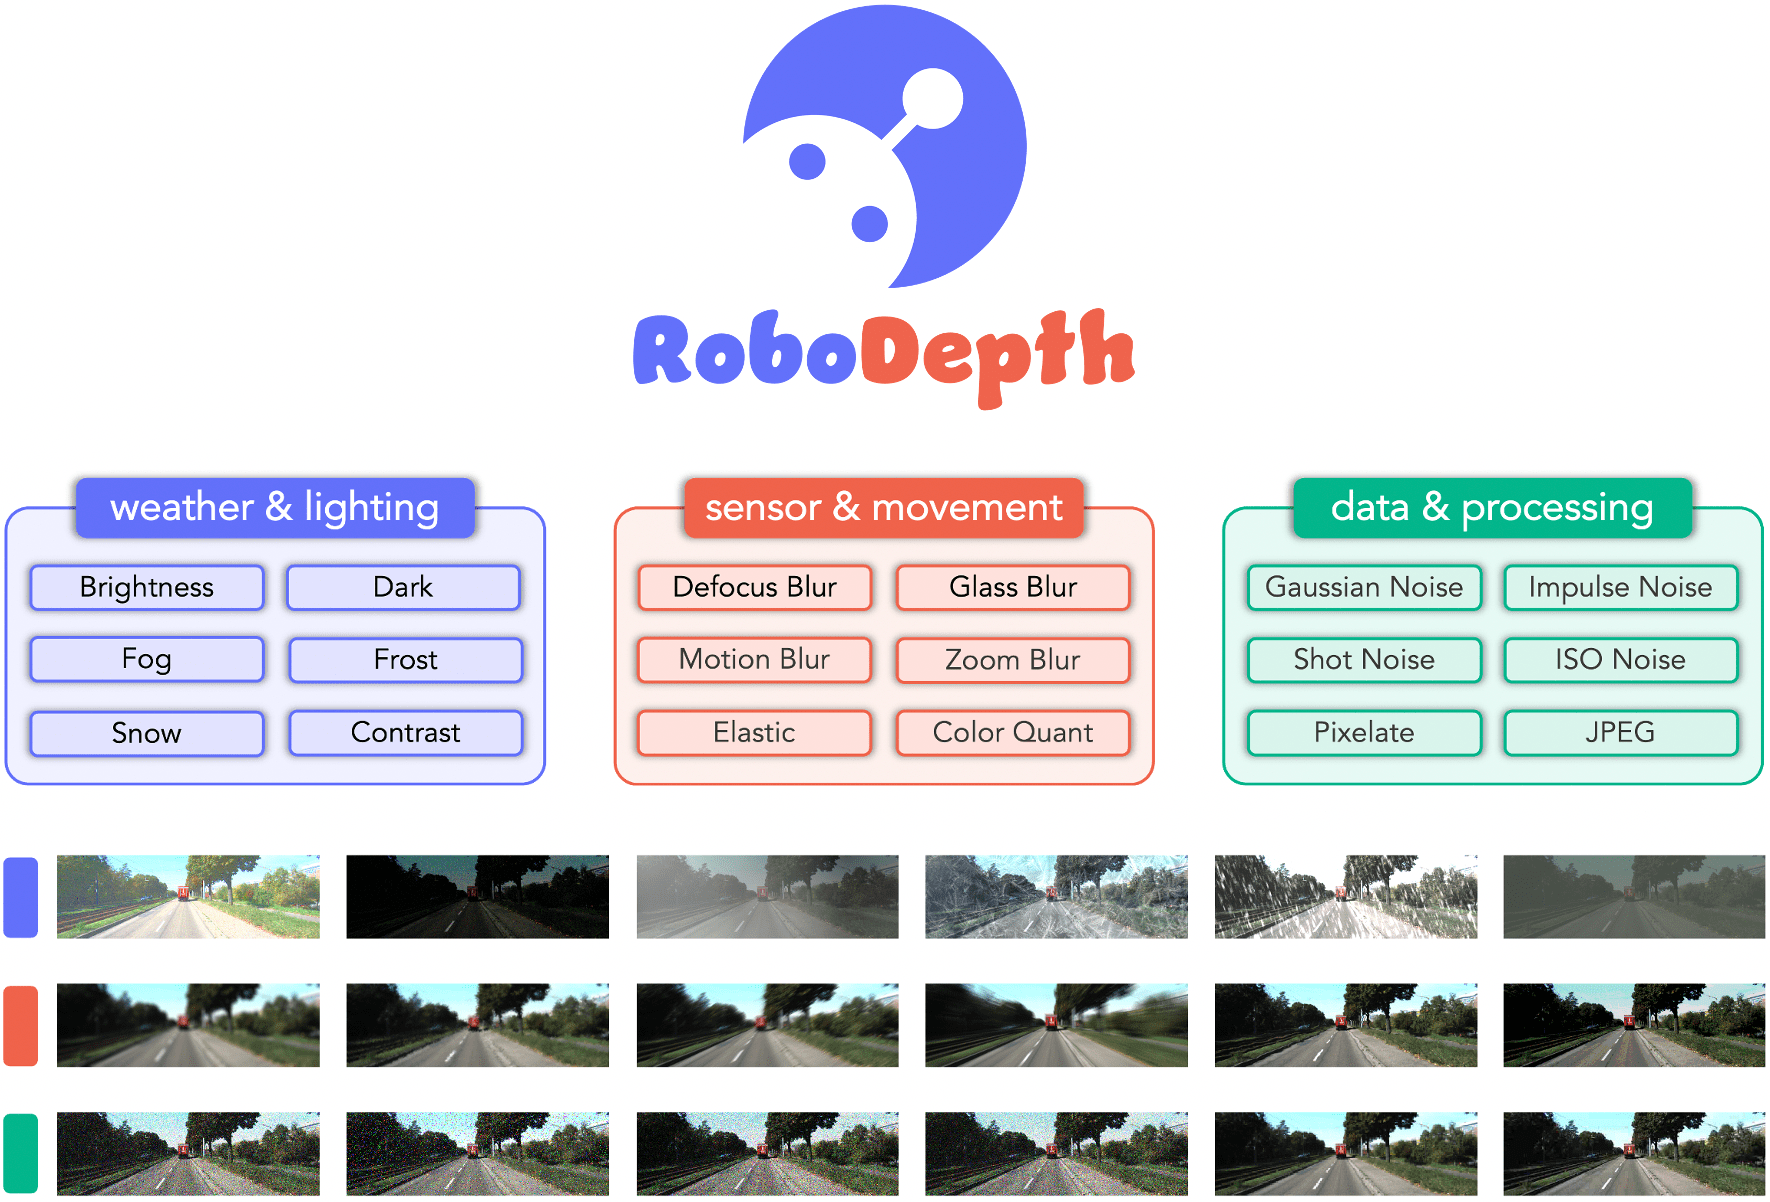Open the sensor & movement category header
This screenshot has height=1202, width=1770.
pyautogui.click(x=883, y=508)
